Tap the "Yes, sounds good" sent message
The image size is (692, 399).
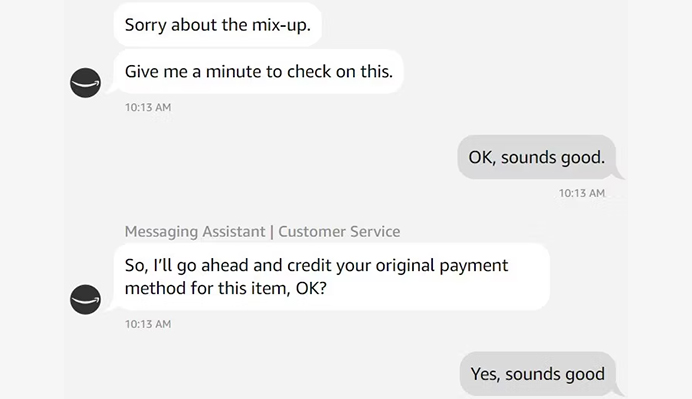tap(538, 374)
